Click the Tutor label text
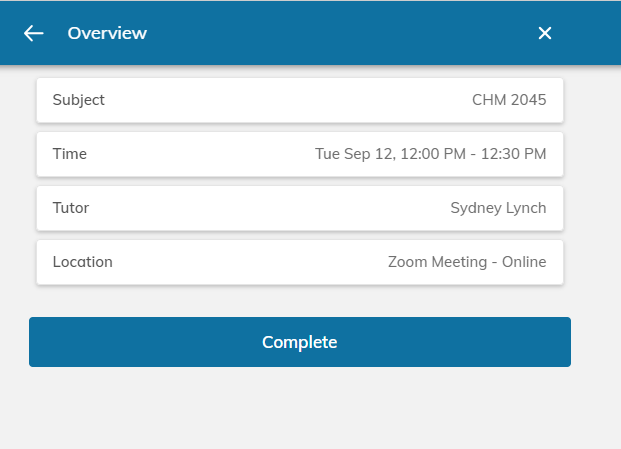Viewport: 621px width, 449px height. pyautogui.click(x=71, y=208)
